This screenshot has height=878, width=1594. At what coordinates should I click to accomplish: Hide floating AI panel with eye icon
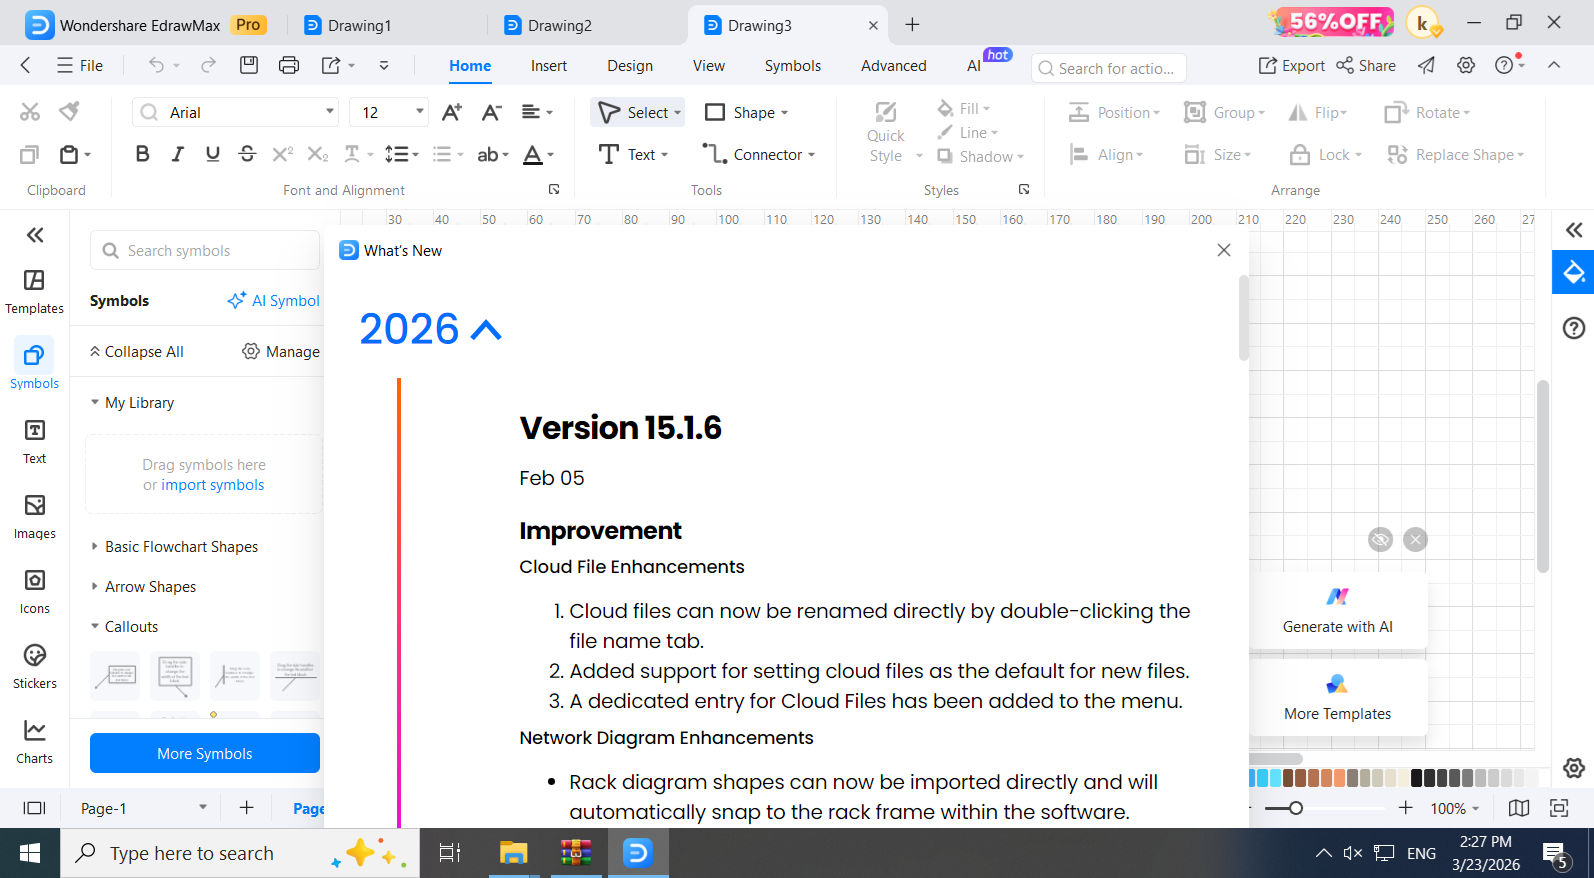coord(1380,540)
